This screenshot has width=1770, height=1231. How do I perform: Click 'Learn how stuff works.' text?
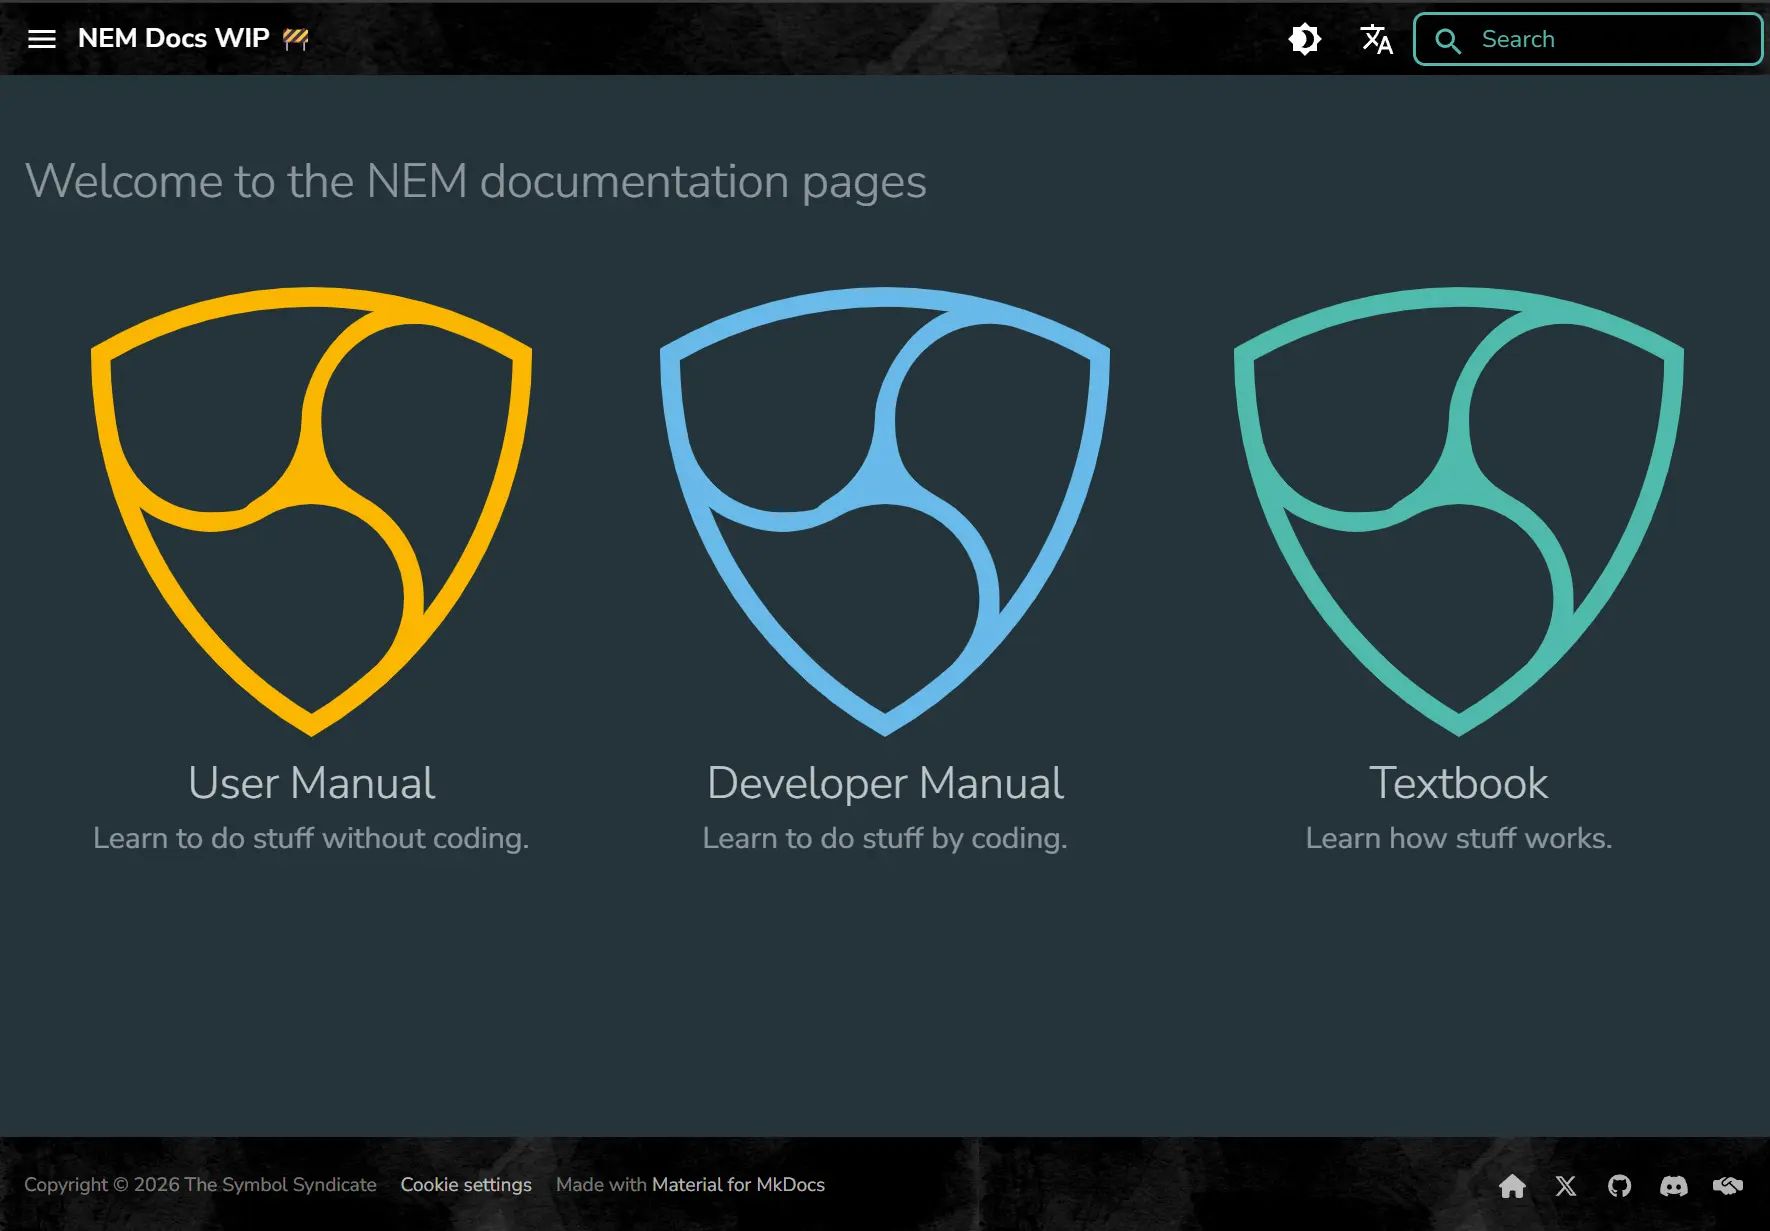(x=1459, y=838)
